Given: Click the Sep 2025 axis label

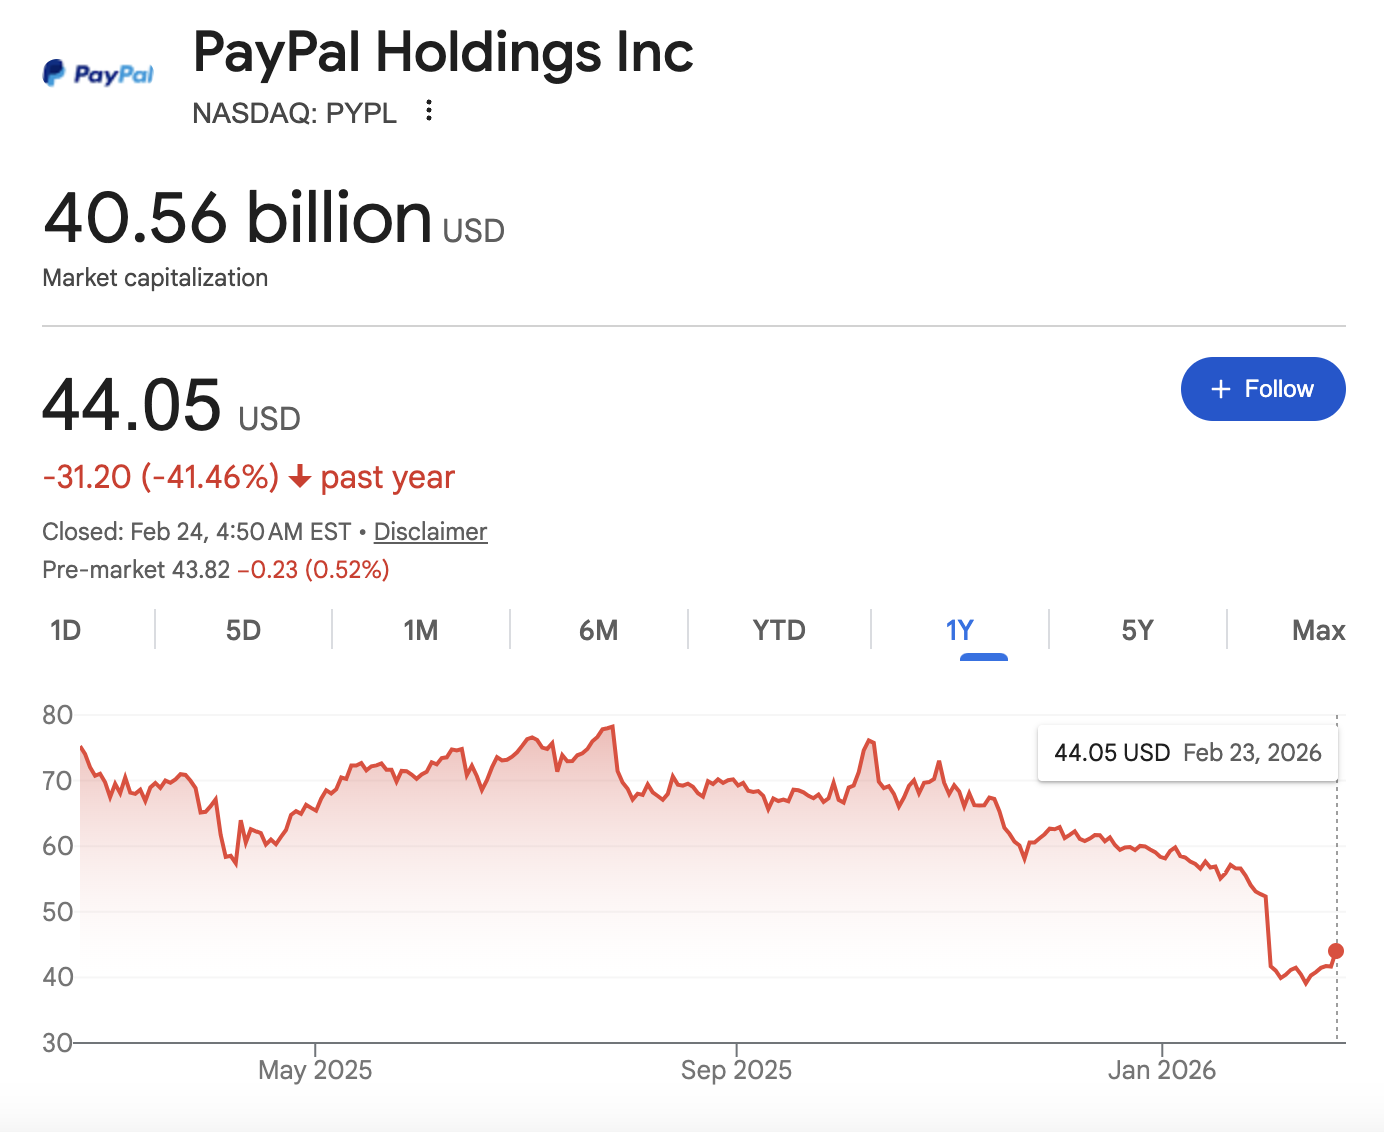Looking at the screenshot, I should pyautogui.click(x=736, y=1070).
